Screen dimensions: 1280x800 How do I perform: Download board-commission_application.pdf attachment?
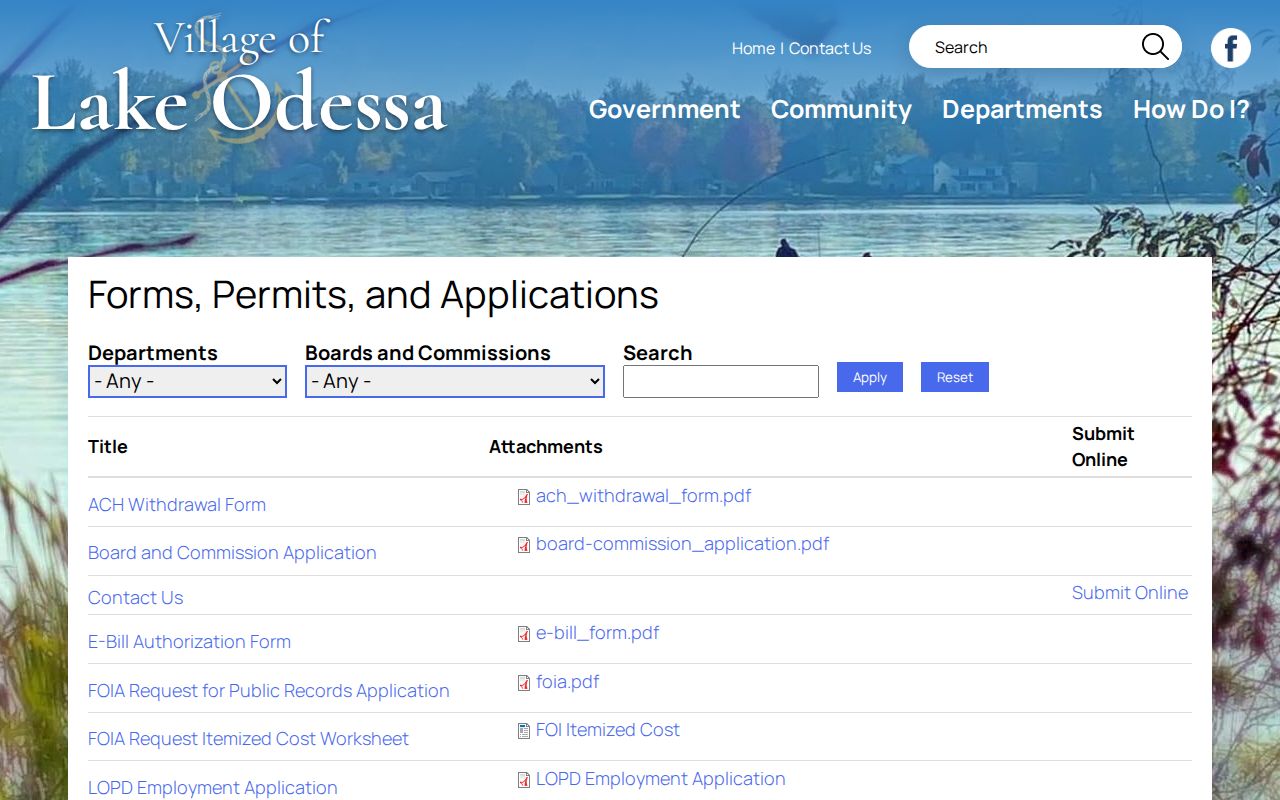point(683,544)
